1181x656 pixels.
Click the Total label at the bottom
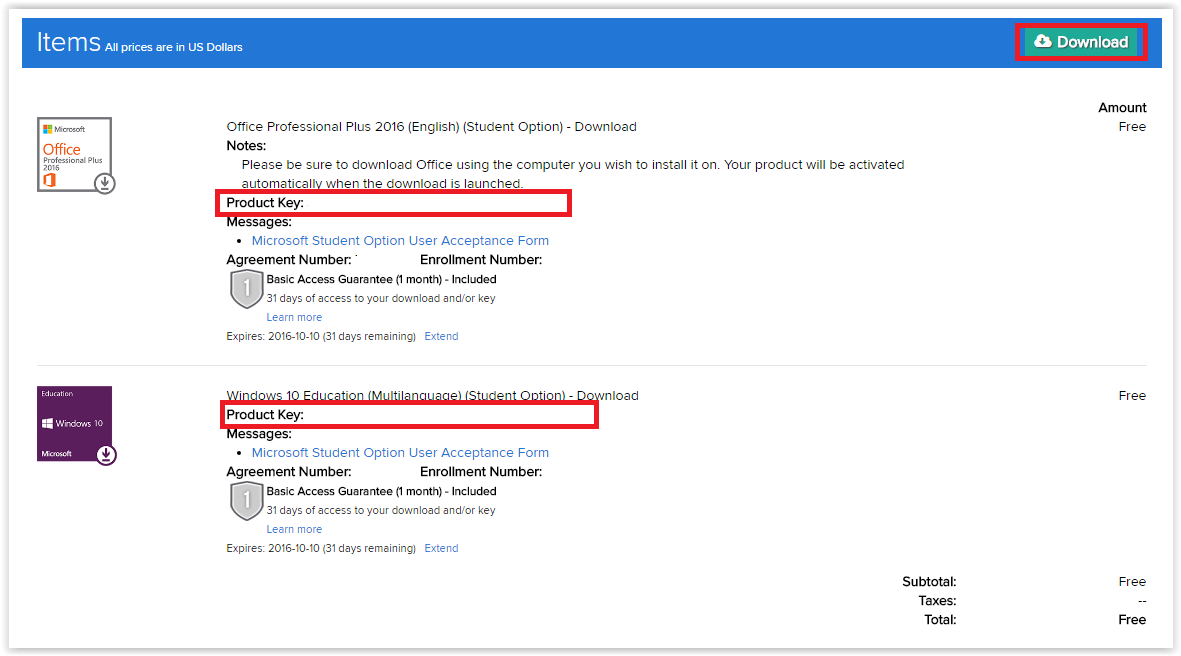[x=940, y=620]
